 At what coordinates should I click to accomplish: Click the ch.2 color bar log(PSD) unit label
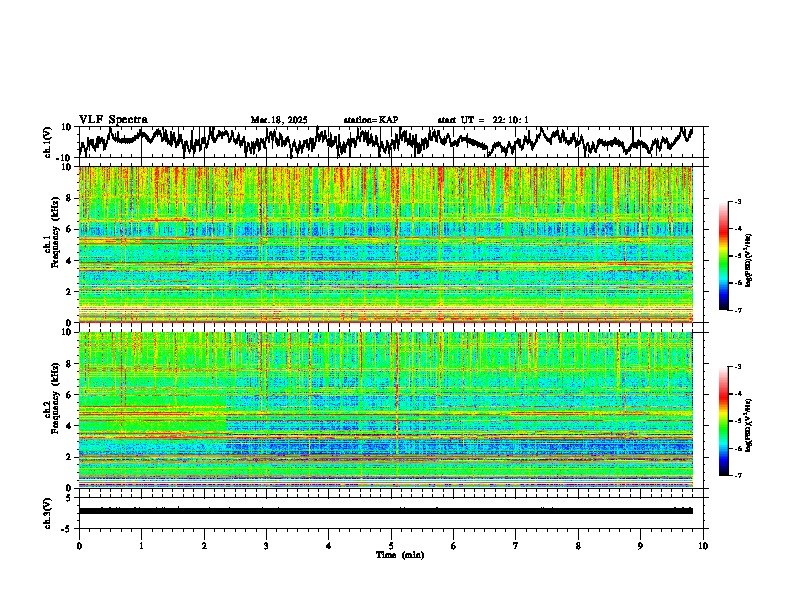[x=749, y=426]
